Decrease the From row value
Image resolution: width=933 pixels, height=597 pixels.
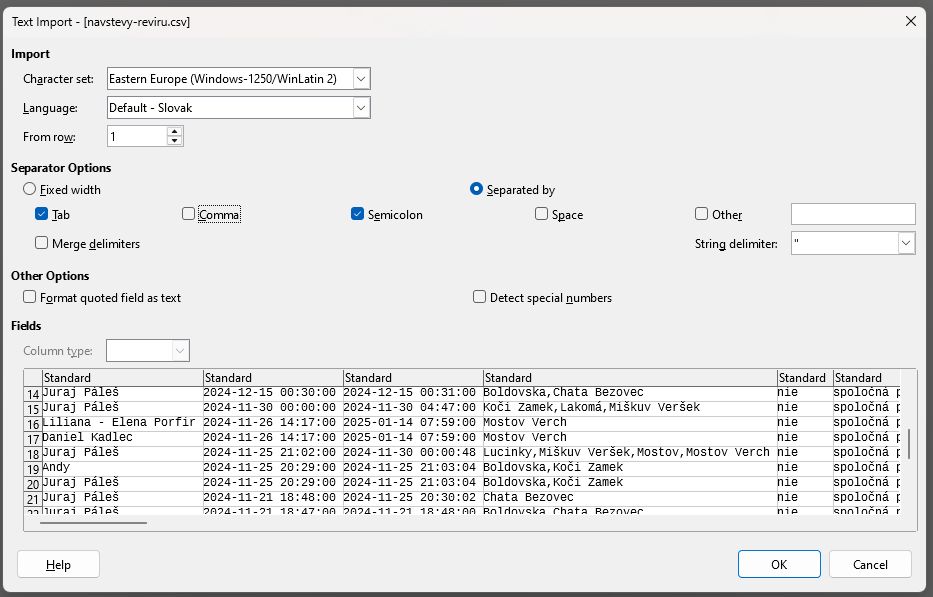175,141
